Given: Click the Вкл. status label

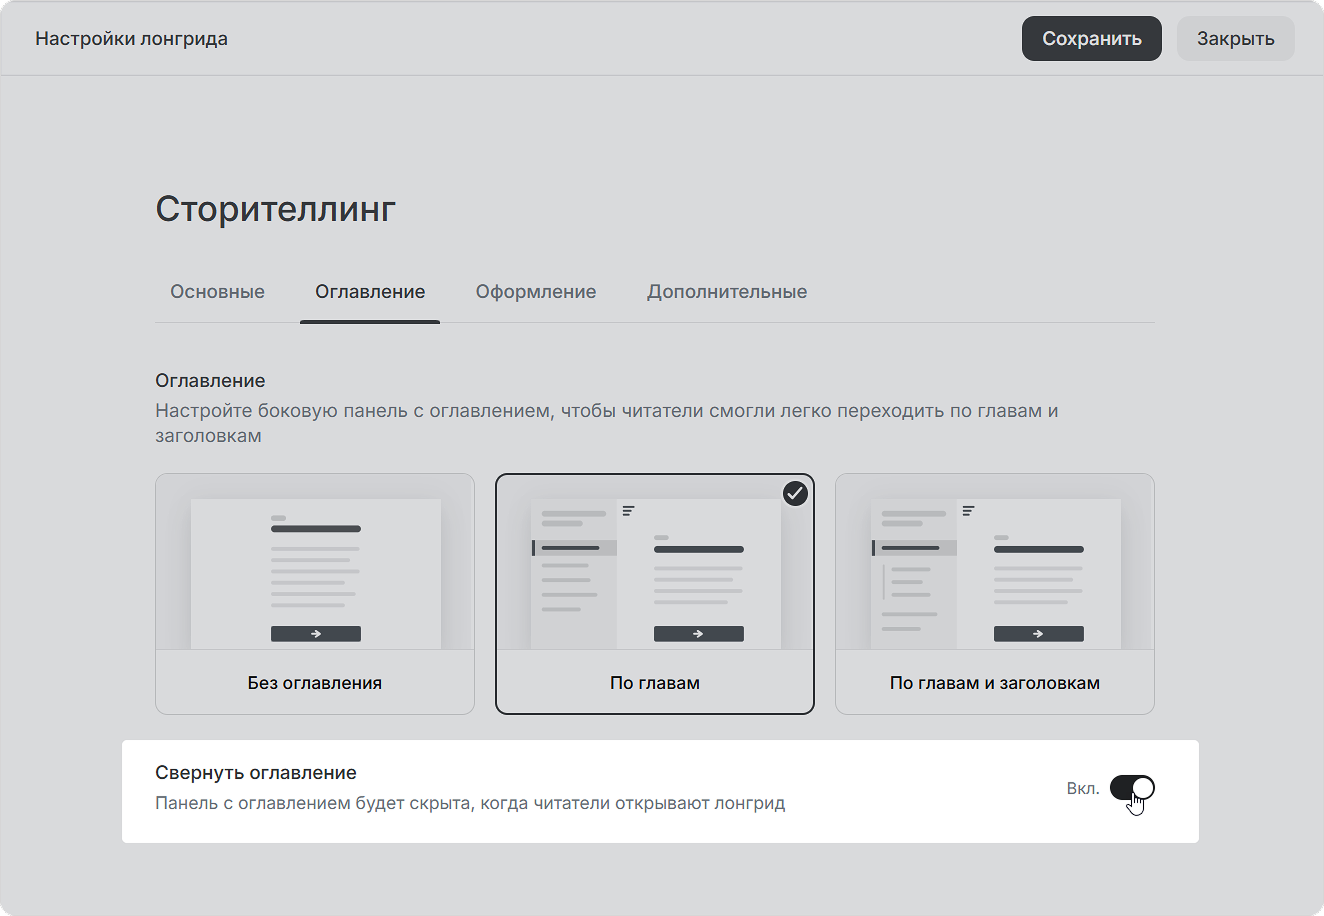Looking at the screenshot, I should pyautogui.click(x=1083, y=788).
